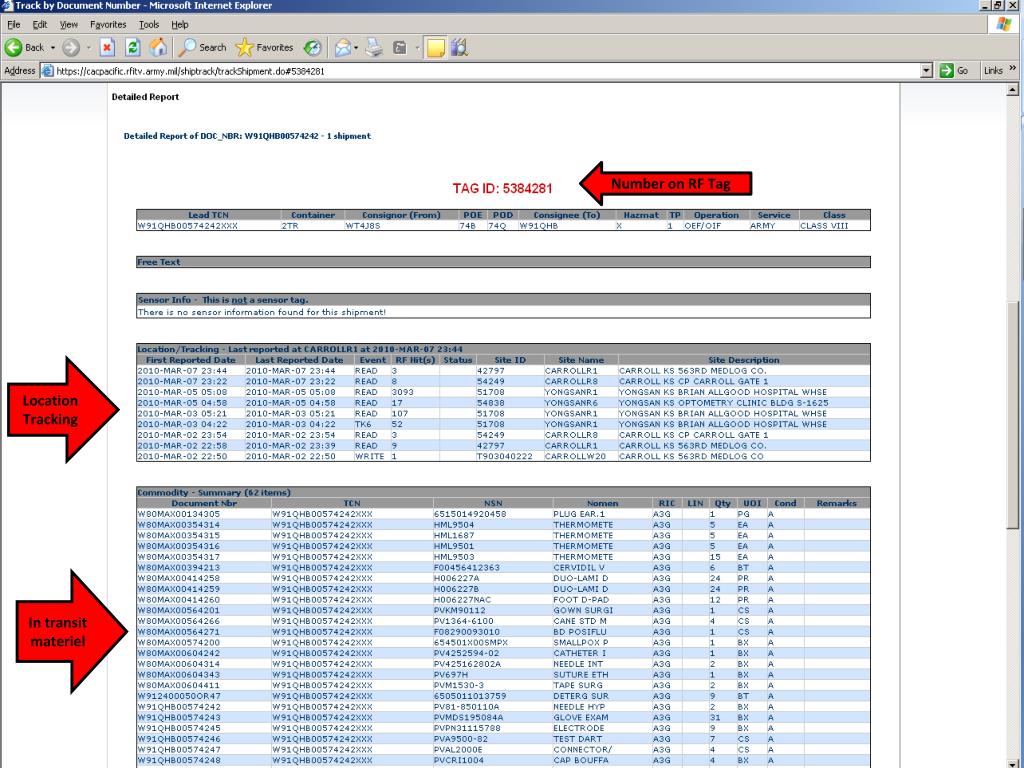1024x768 pixels.
Task: Stop page loading with red X icon
Action: click(x=108, y=48)
